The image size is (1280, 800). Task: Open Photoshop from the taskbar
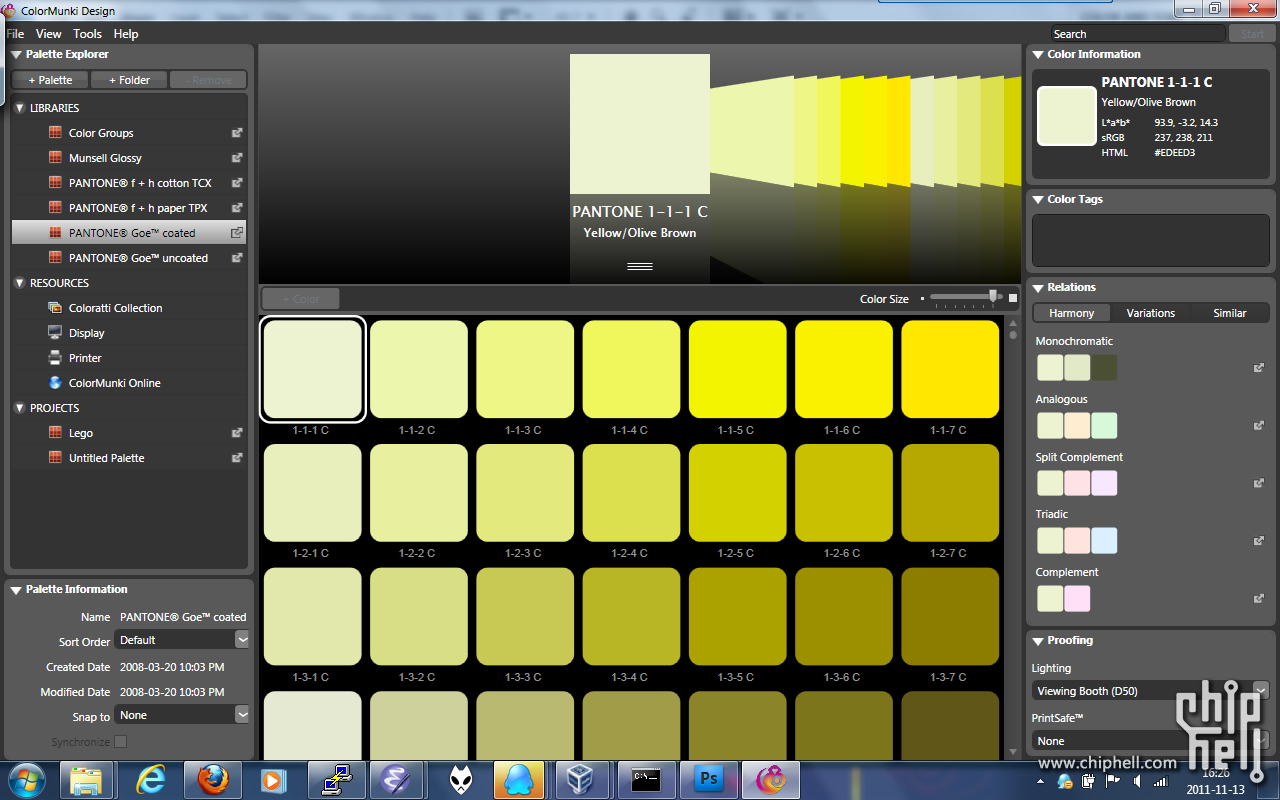(x=709, y=779)
